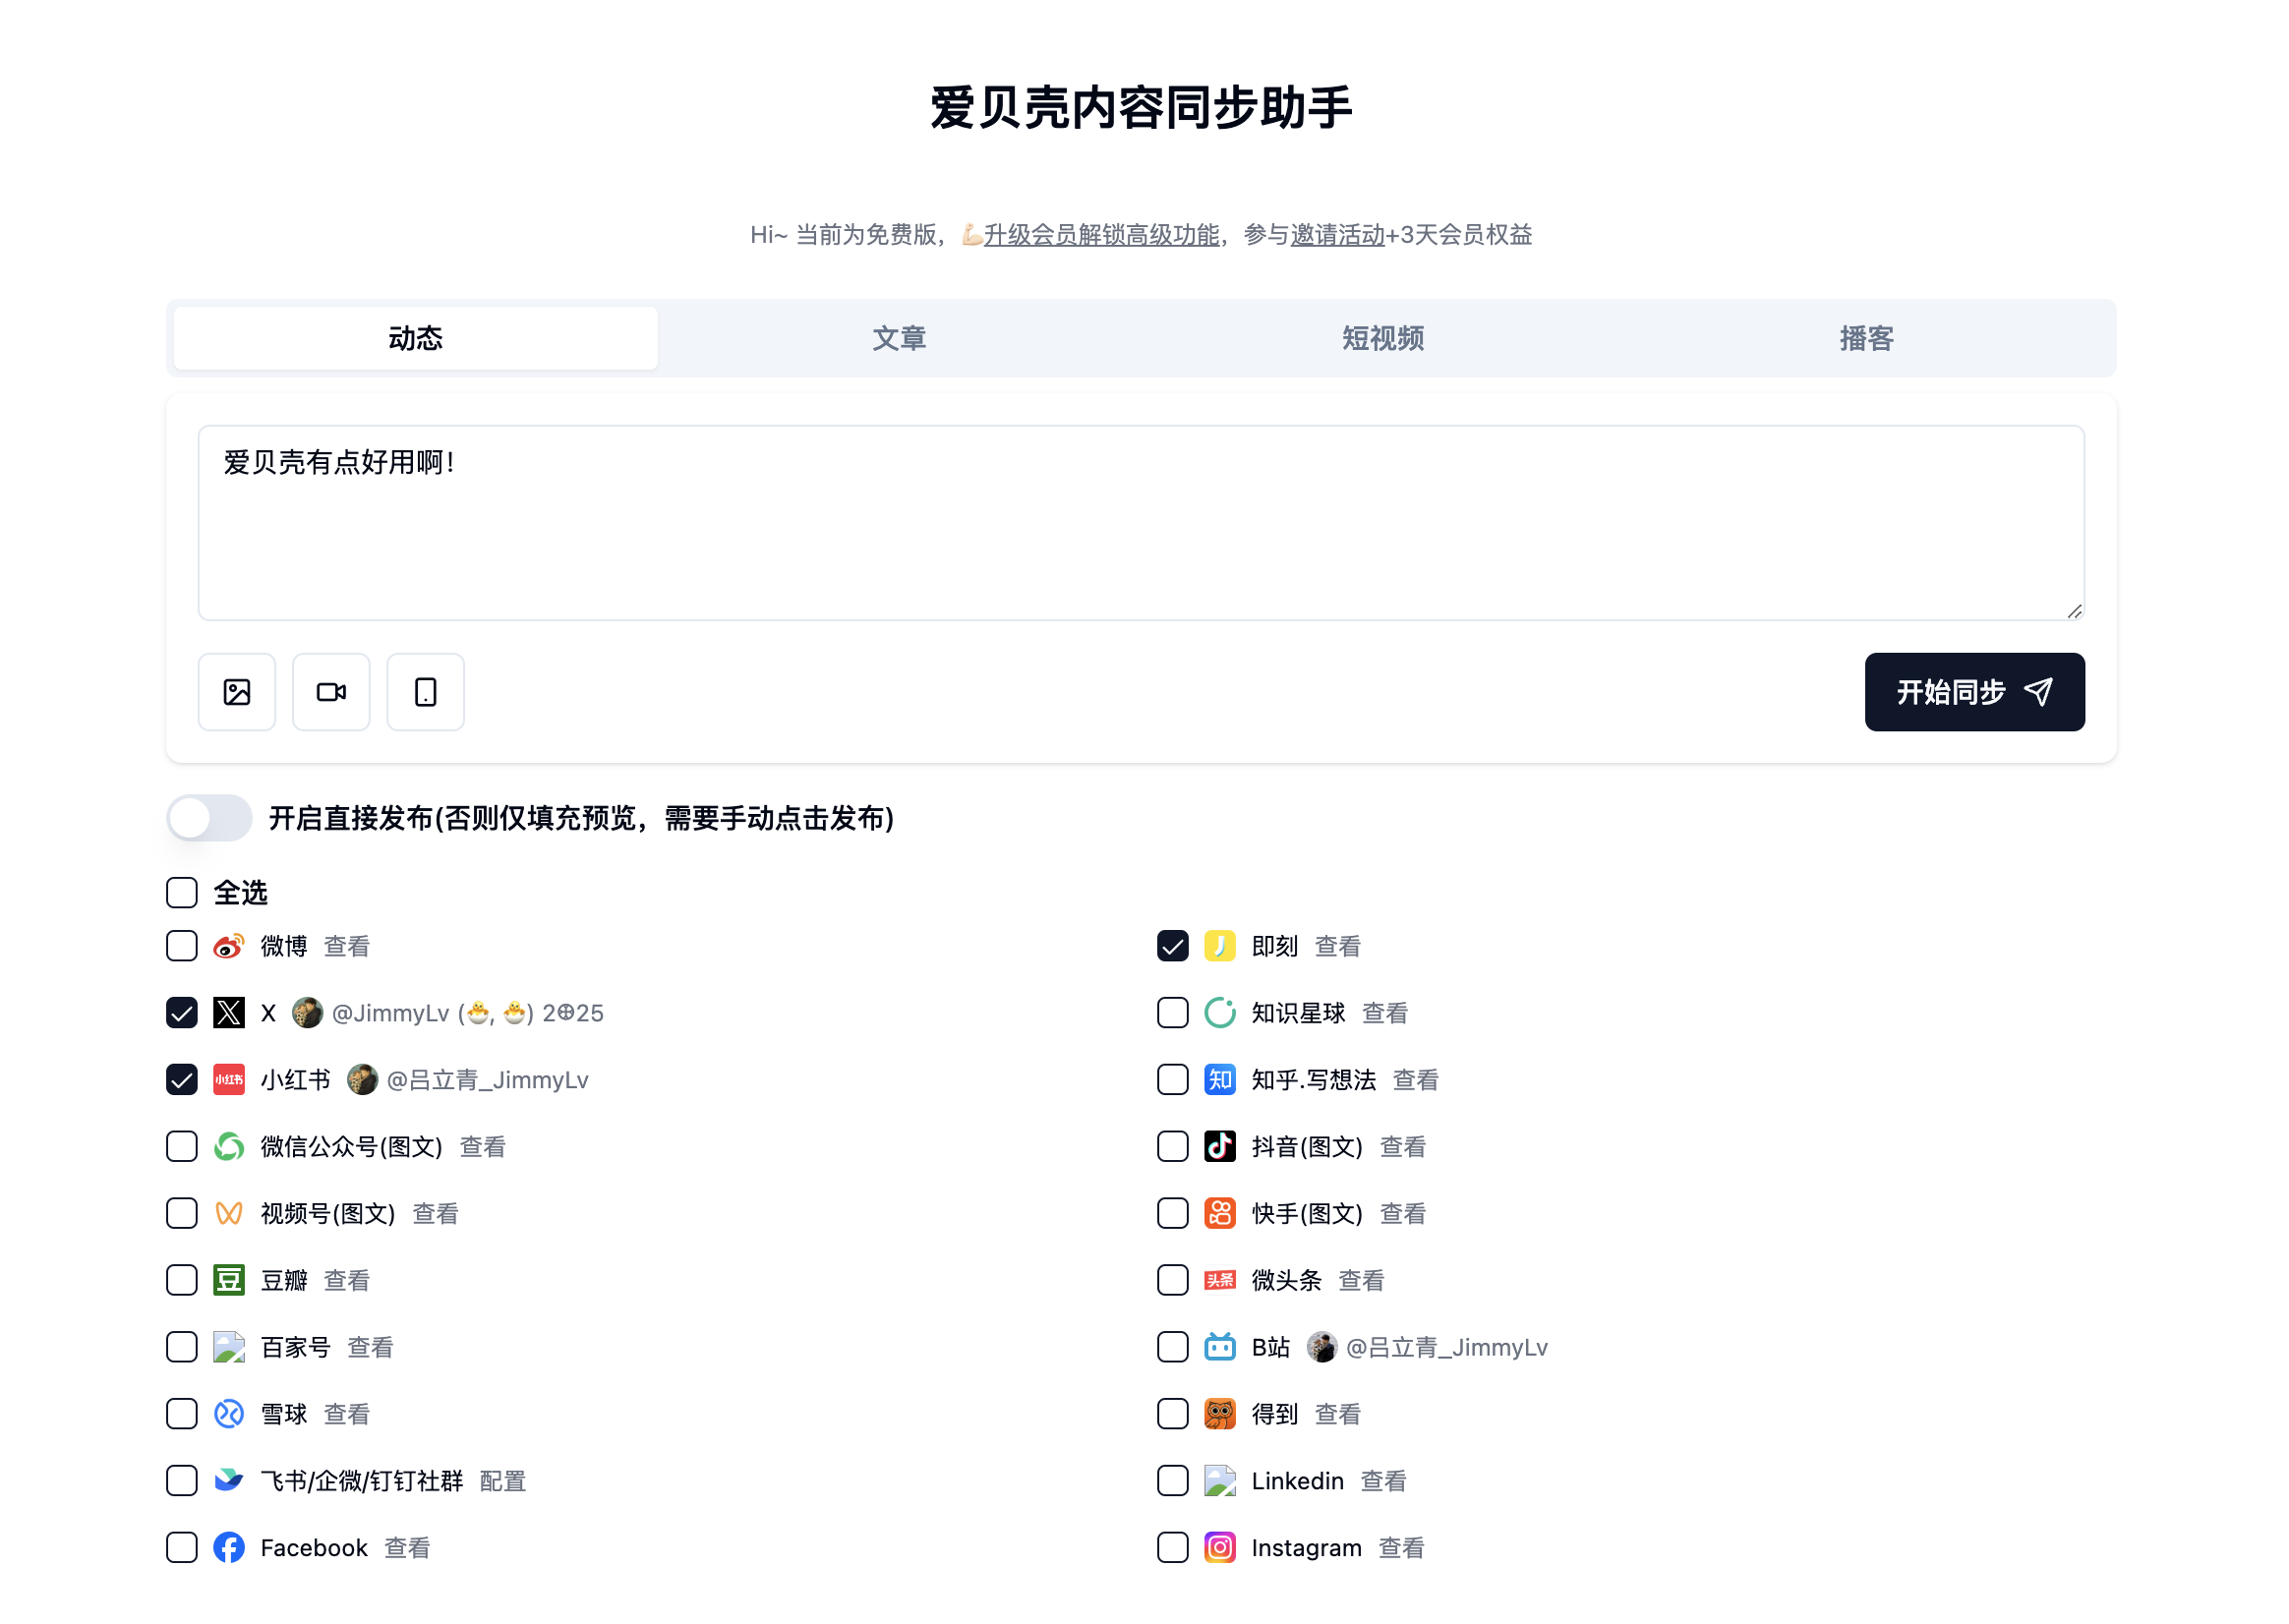Screen dimensions: 2289x1624
Task: Click the 微头条 red logo icon
Action: click(x=1221, y=1282)
